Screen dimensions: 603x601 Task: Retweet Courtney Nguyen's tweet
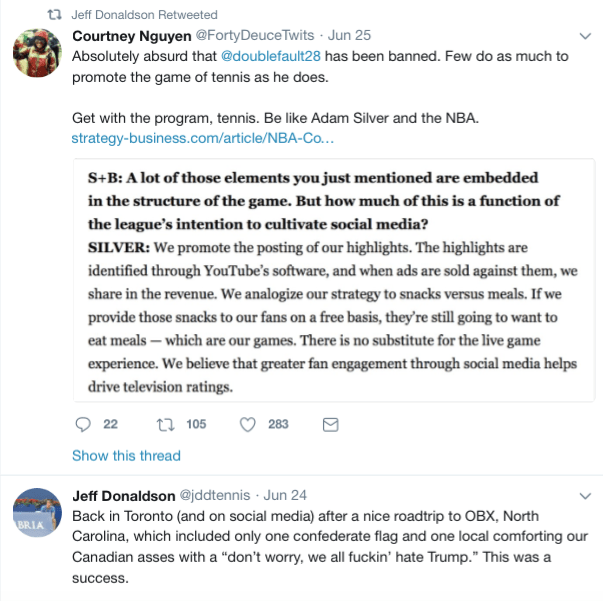click(165, 424)
